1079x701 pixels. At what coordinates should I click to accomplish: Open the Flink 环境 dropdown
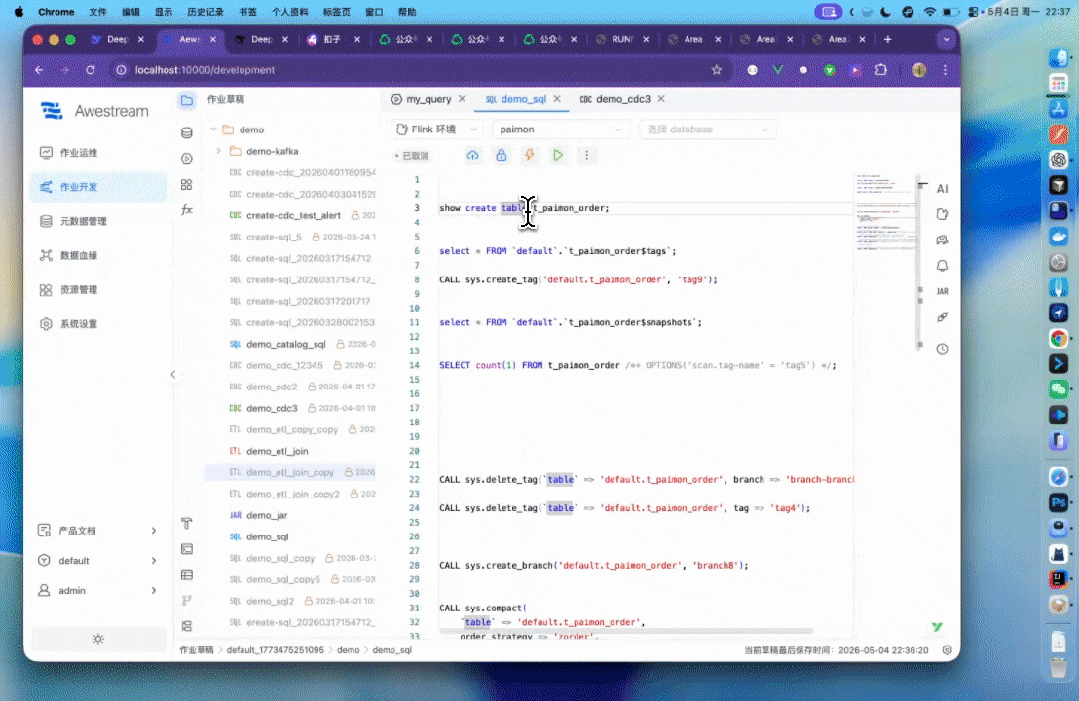click(437, 129)
